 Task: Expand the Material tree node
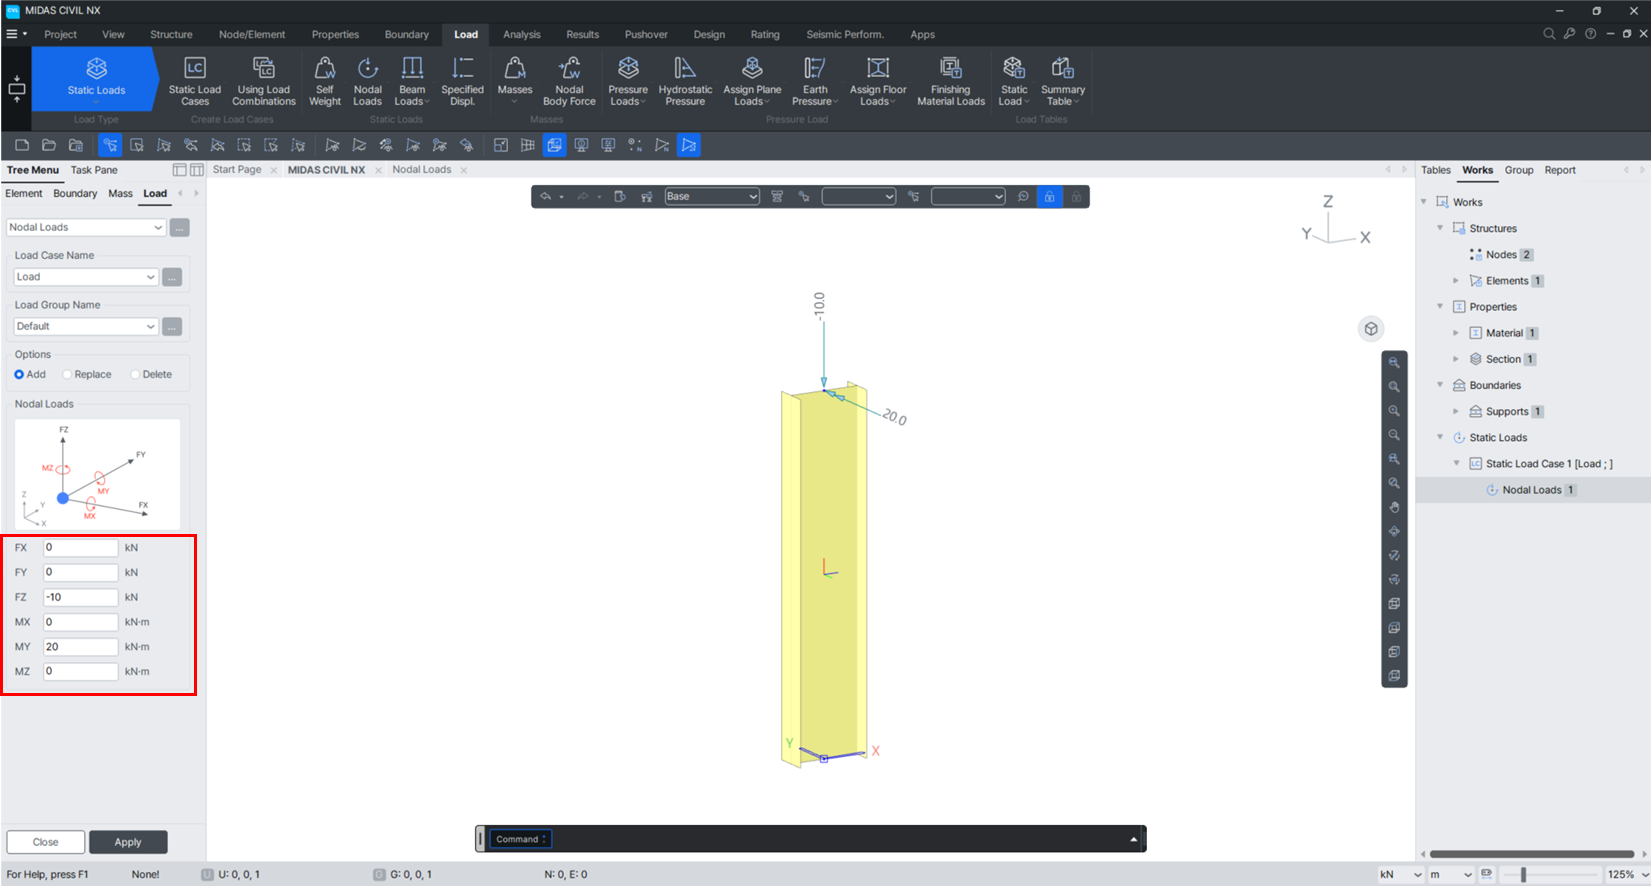click(1456, 333)
